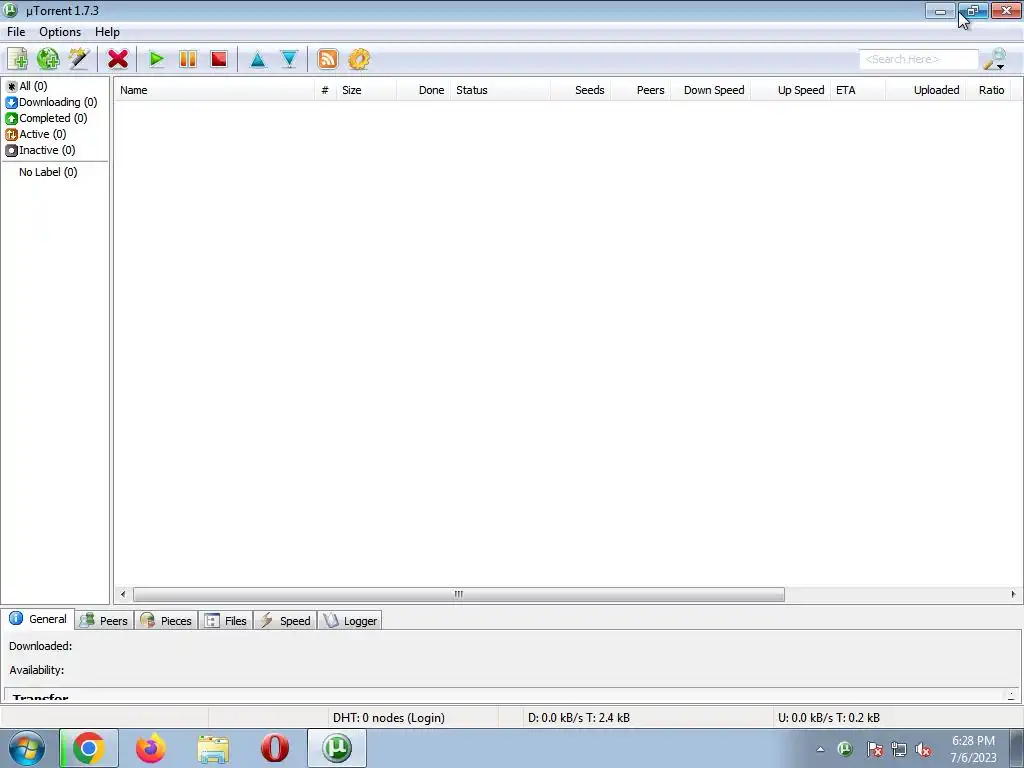
Task: Sort by the Peers column header
Action: 641,90
